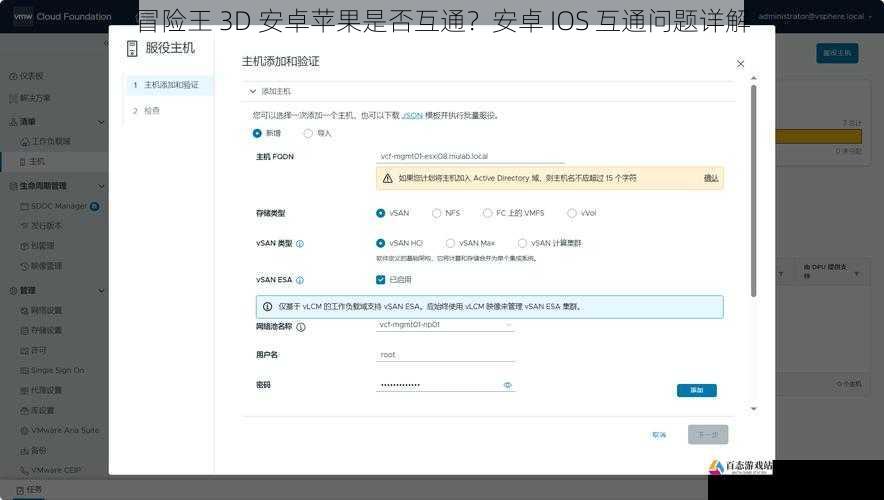Image resolution: width=884 pixels, height=500 pixels.
Task: Open 主机 in sidebar
Action: tap(32, 162)
